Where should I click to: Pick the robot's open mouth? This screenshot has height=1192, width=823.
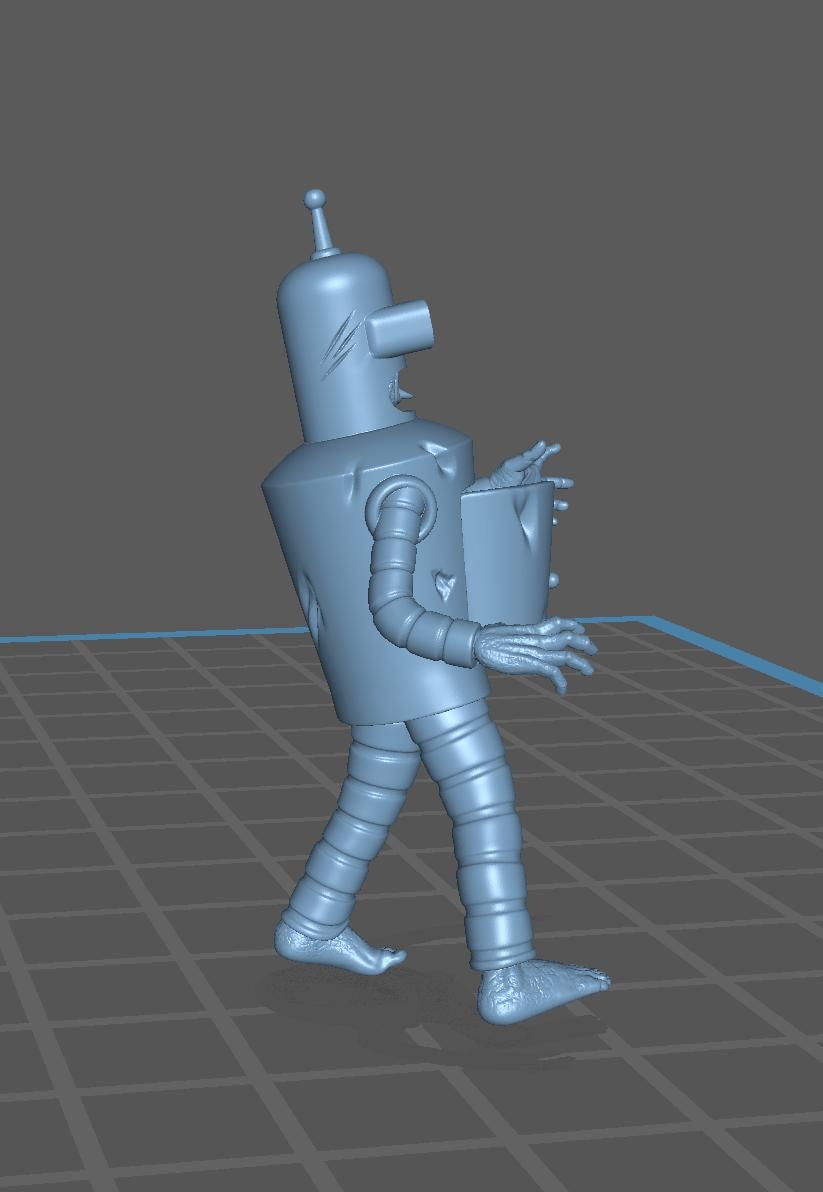pos(401,393)
